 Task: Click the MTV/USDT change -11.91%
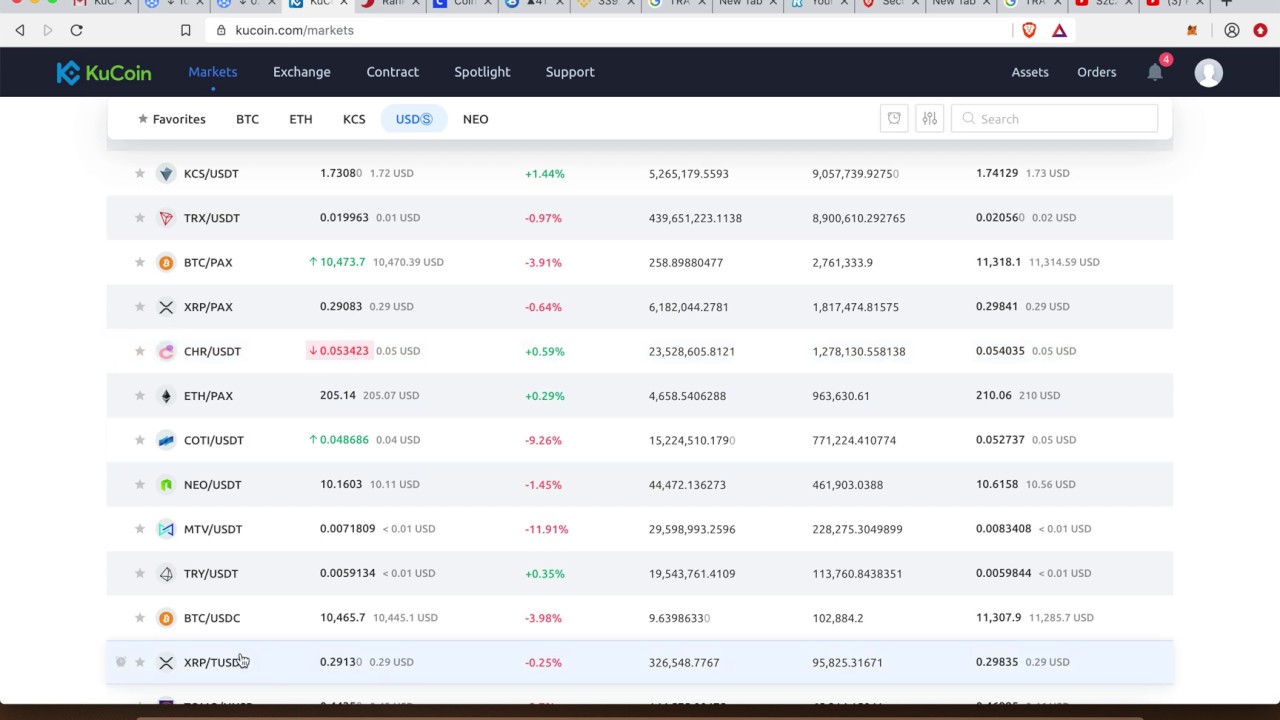(546, 529)
